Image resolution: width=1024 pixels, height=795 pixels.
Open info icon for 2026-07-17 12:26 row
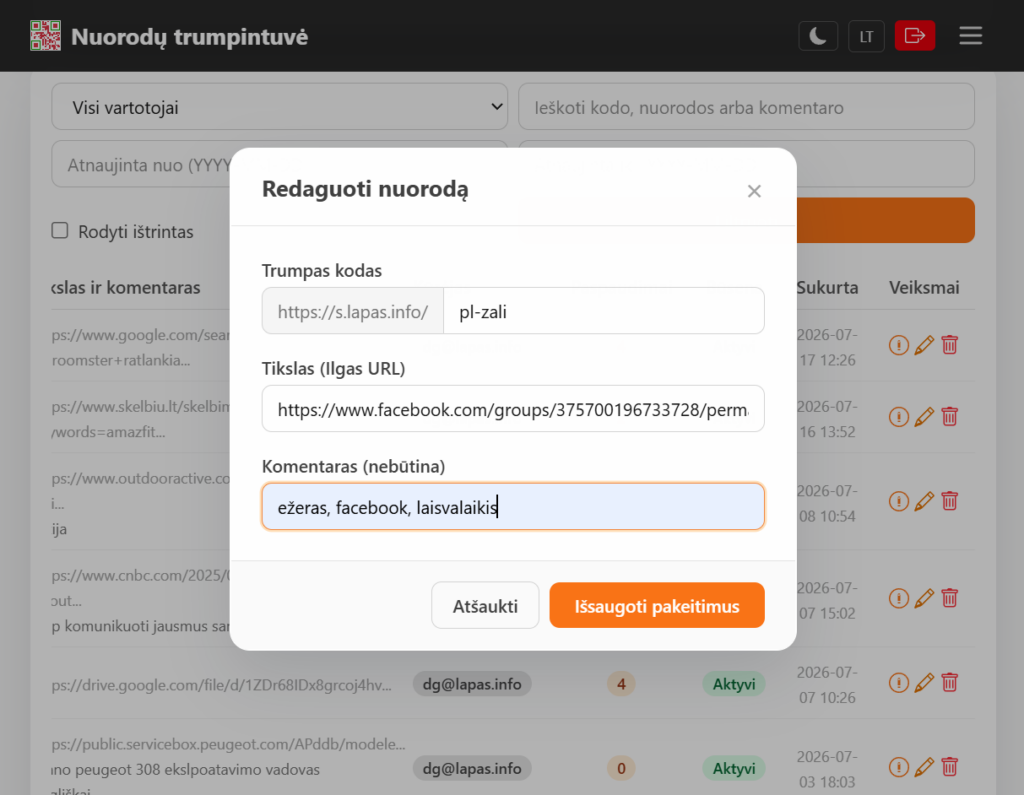tap(899, 345)
